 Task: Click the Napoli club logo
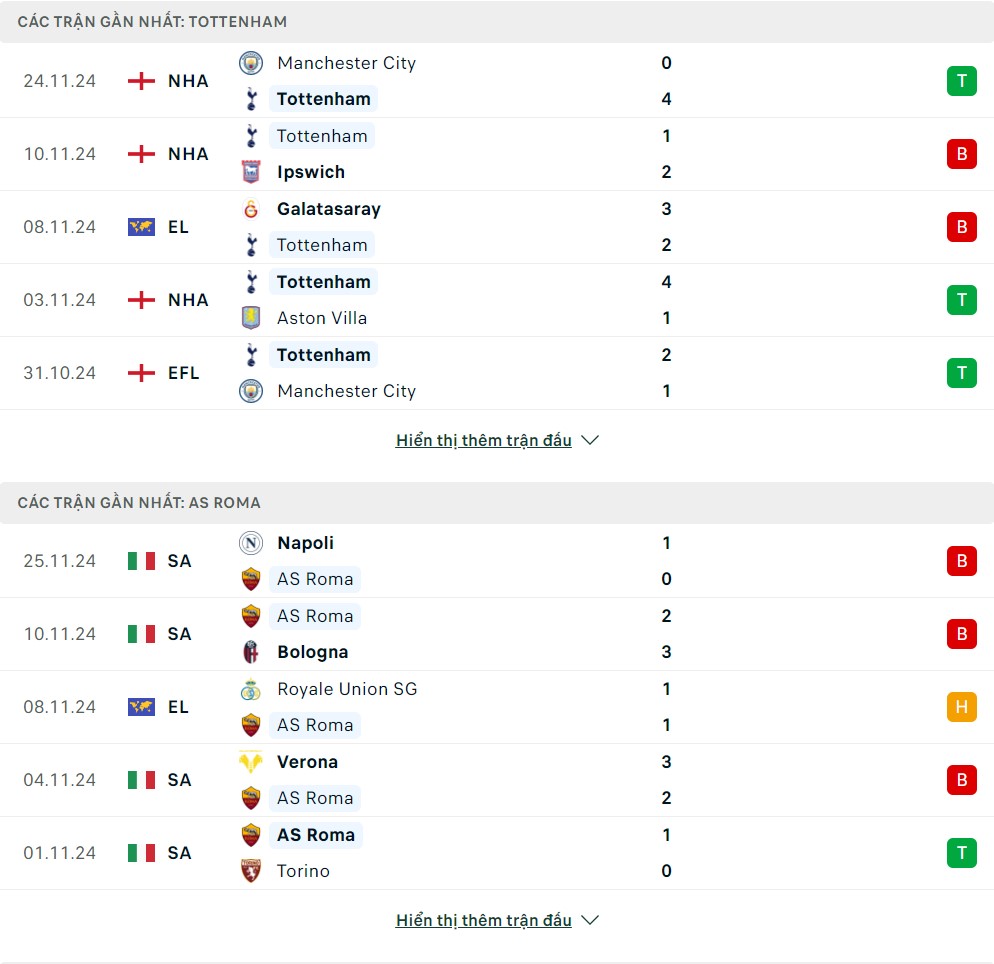pyautogui.click(x=251, y=543)
